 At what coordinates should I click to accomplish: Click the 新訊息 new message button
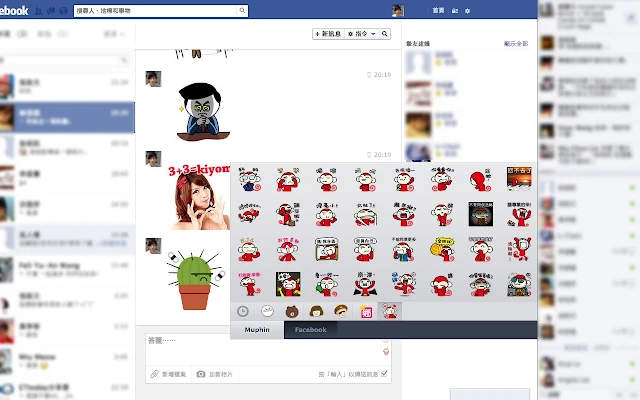[328, 34]
